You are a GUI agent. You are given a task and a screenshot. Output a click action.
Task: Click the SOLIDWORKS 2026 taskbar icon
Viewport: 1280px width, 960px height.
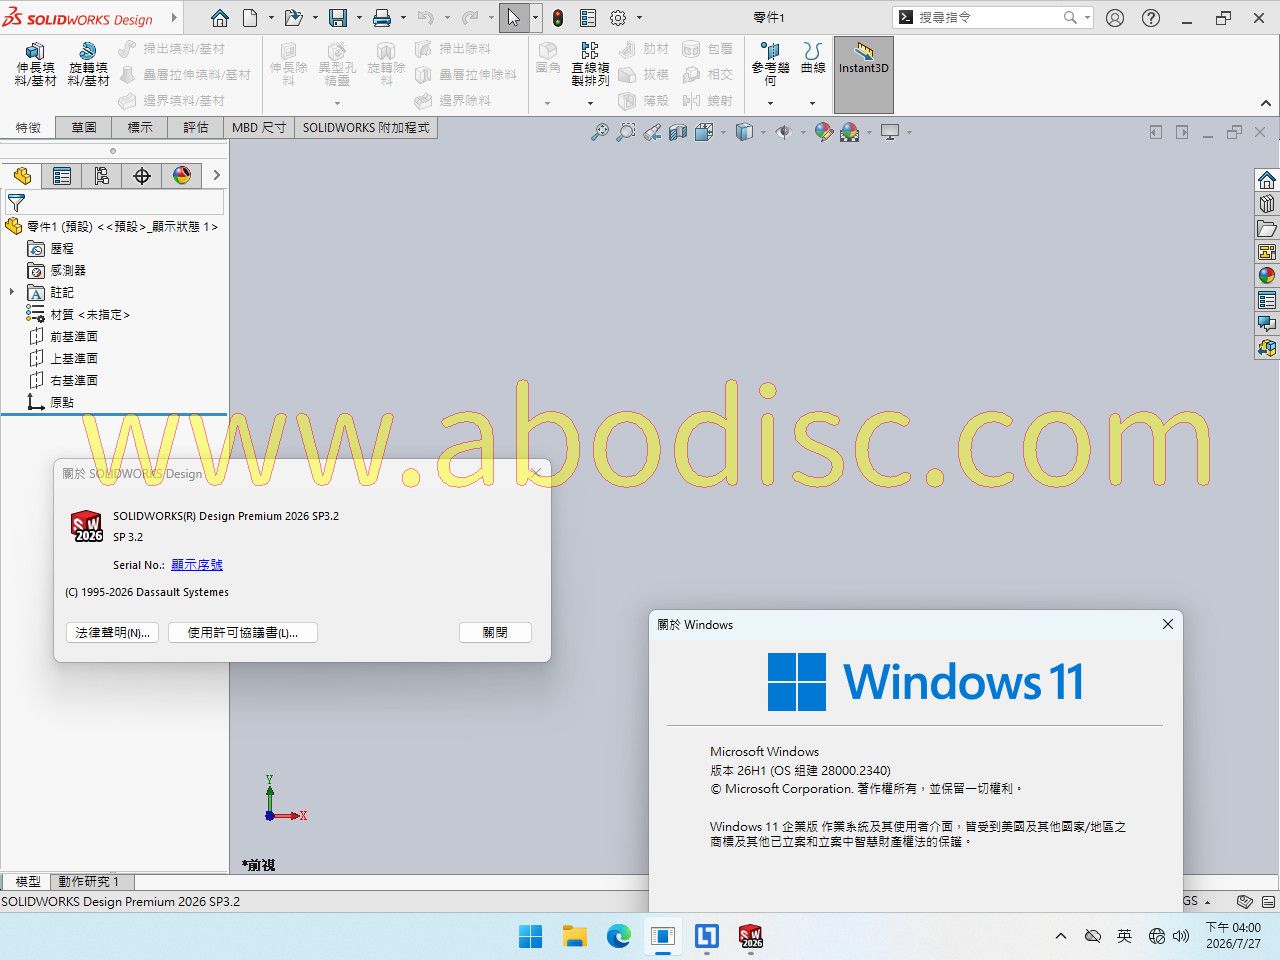(x=751, y=936)
